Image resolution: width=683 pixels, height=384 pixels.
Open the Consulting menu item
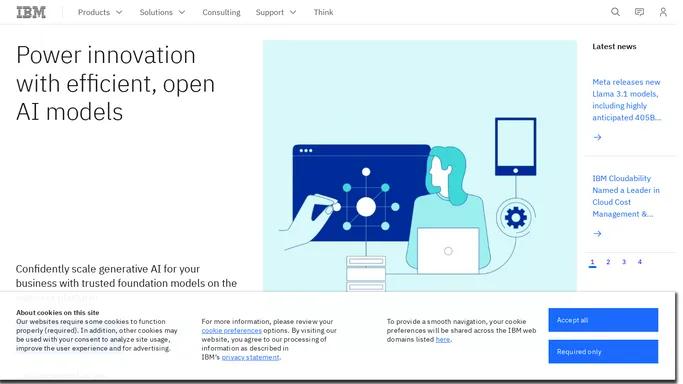[221, 12]
